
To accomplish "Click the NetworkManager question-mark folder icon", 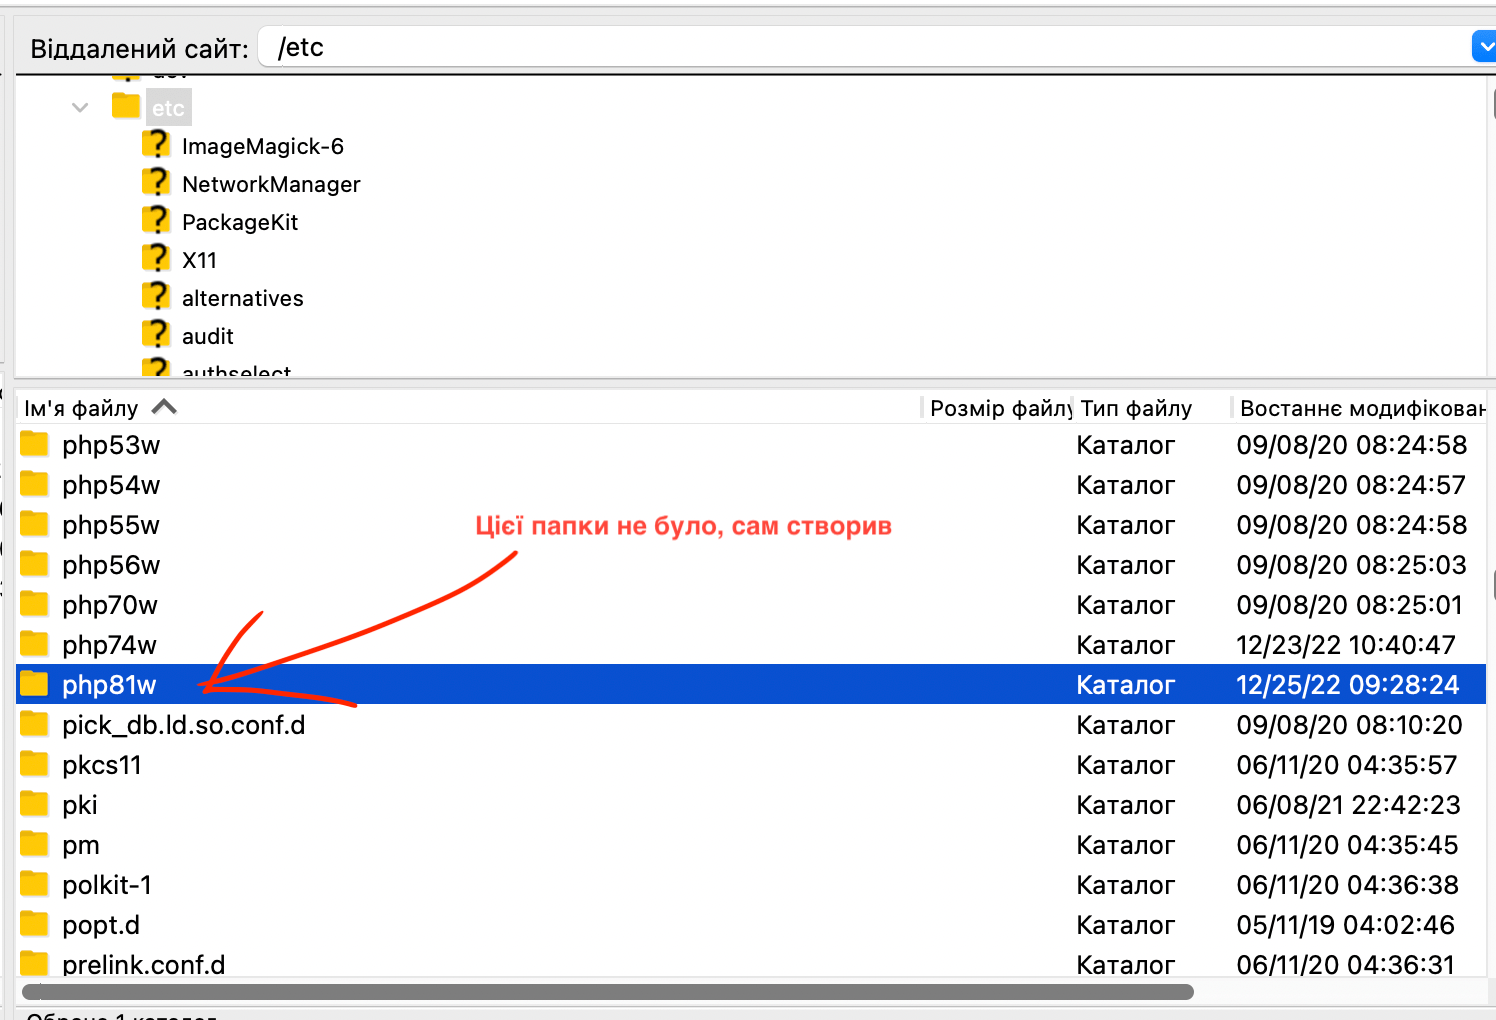I will tap(155, 183).
